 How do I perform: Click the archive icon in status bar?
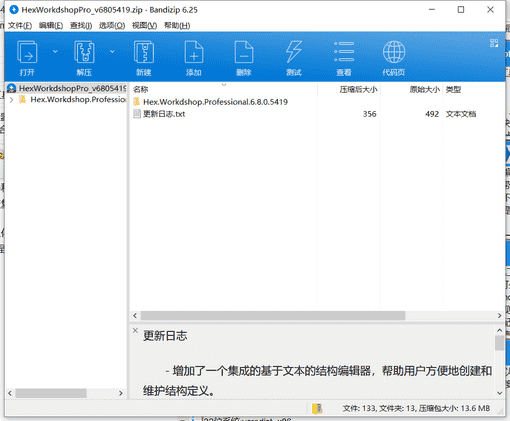[x=317, y=408]
